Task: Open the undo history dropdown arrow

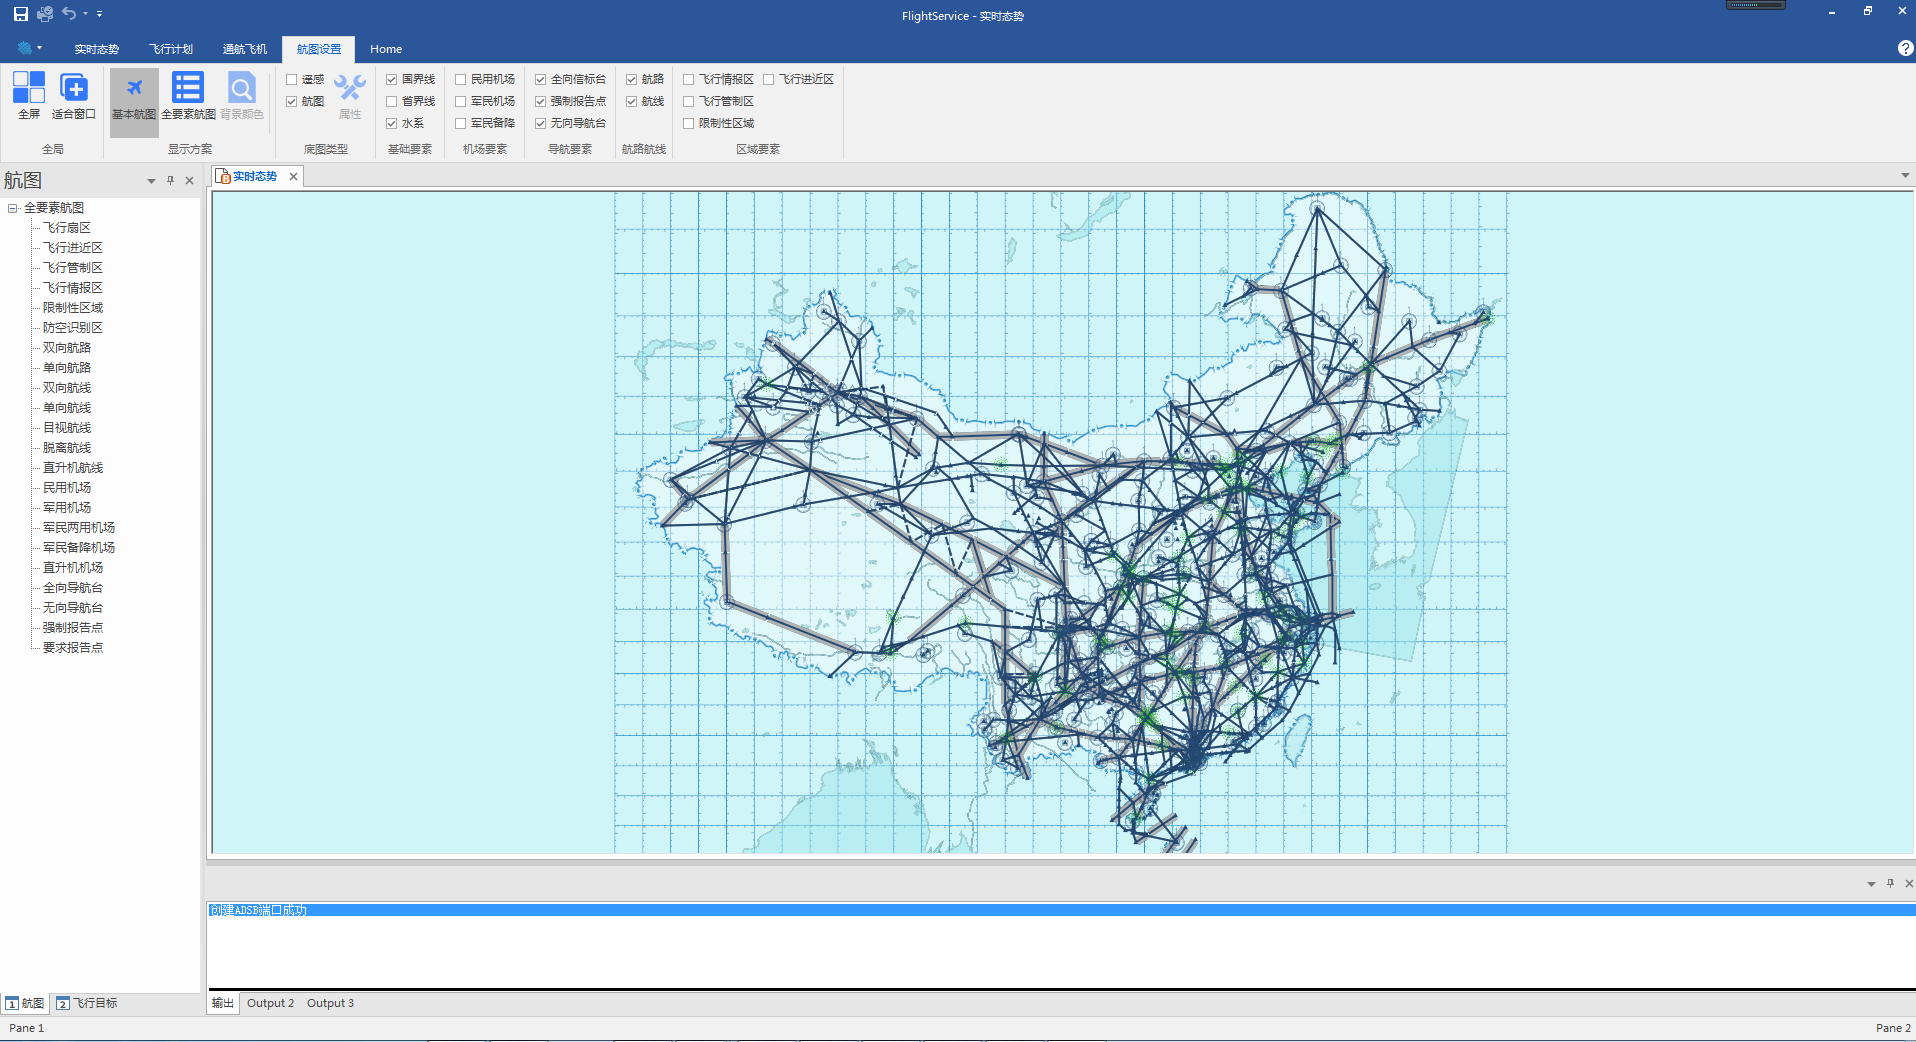Action: coord(85,14)
